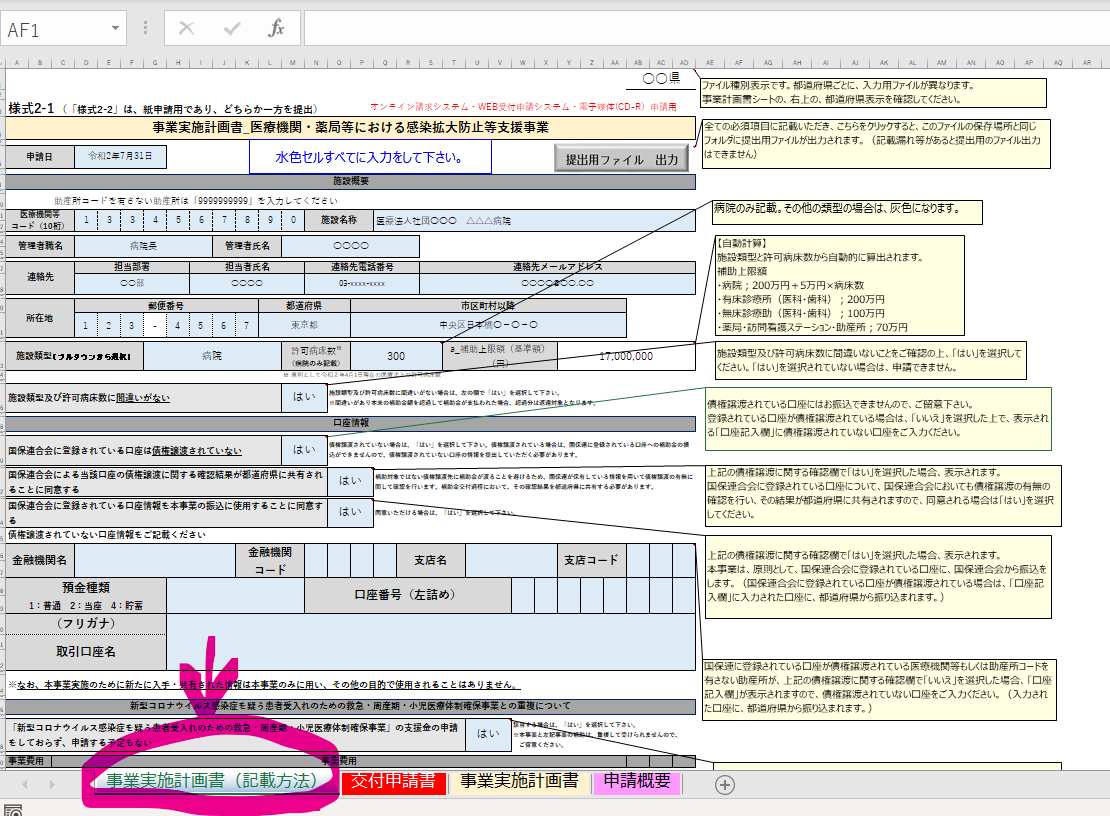Image resolution: width=1110 pixels, height=816 pixels.
Task: Select the 補助上限額 value 17,000,000
Action: (626, 356)
